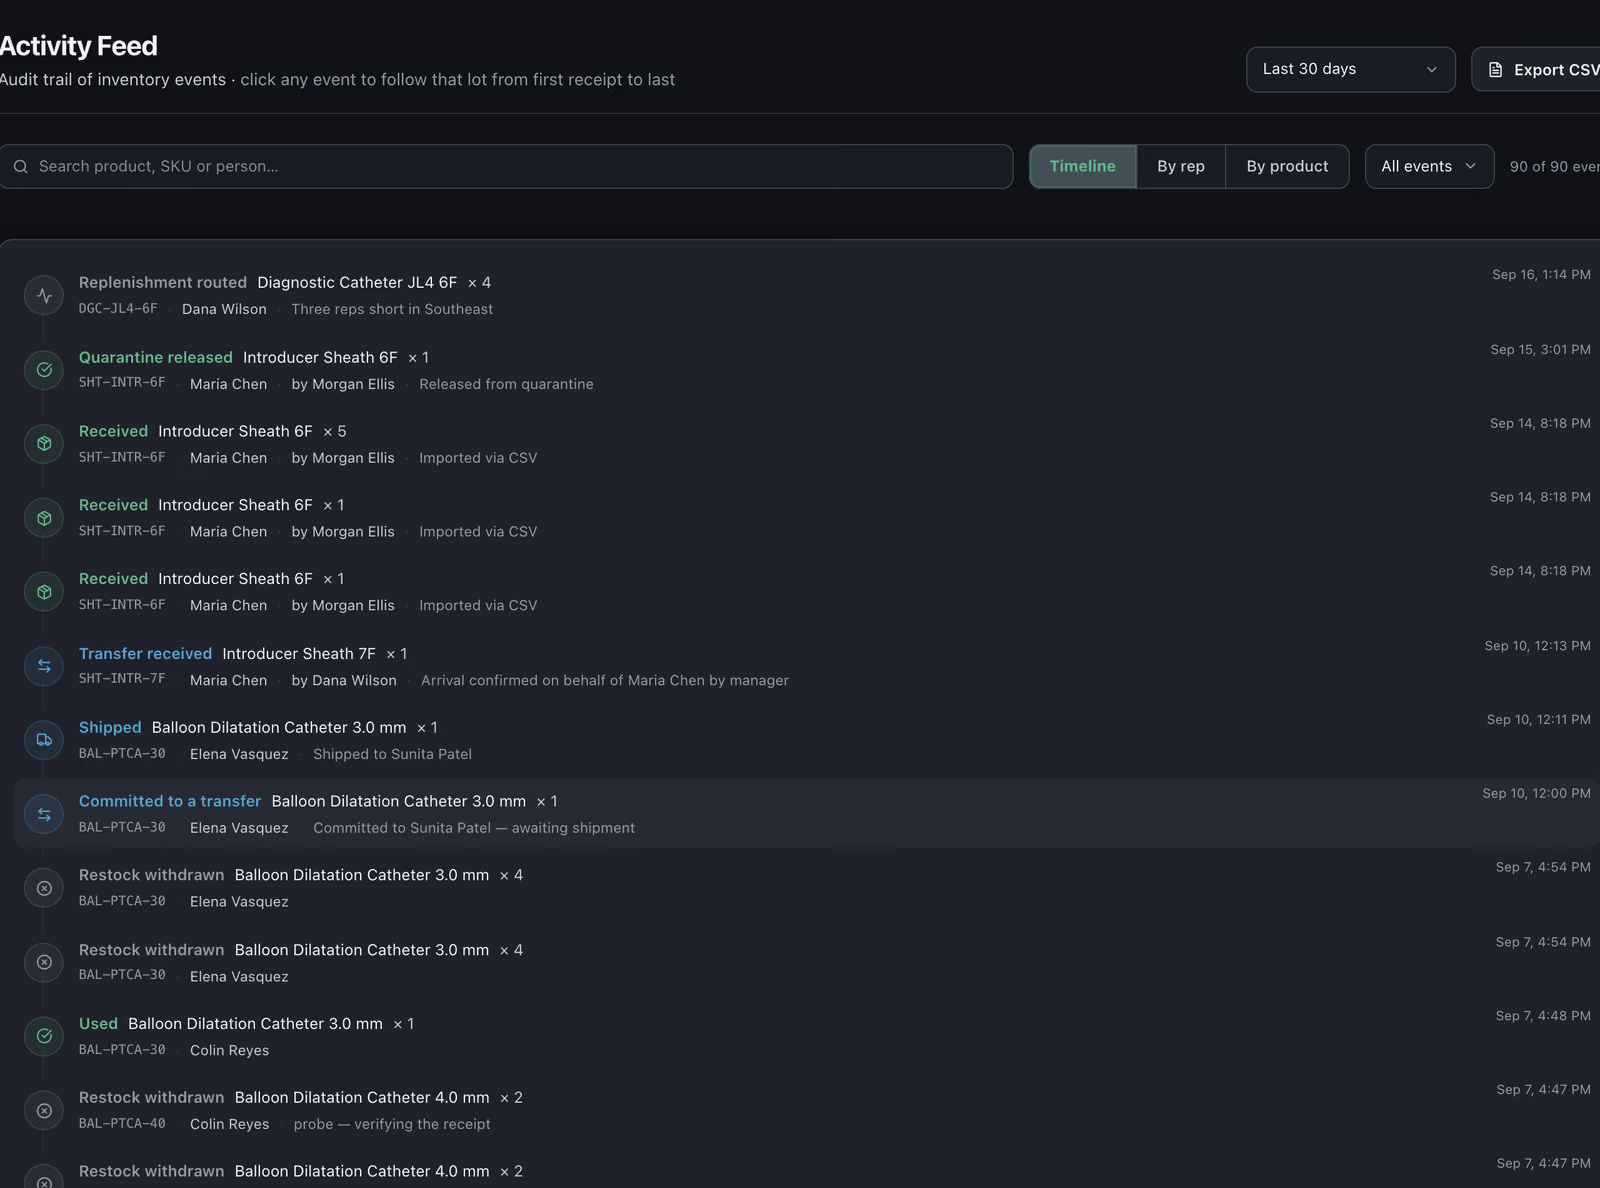Click the Sep 7, 4:48 PM timestamp
The width and height of the screenshot is (1600, 1188).
1543,1016
